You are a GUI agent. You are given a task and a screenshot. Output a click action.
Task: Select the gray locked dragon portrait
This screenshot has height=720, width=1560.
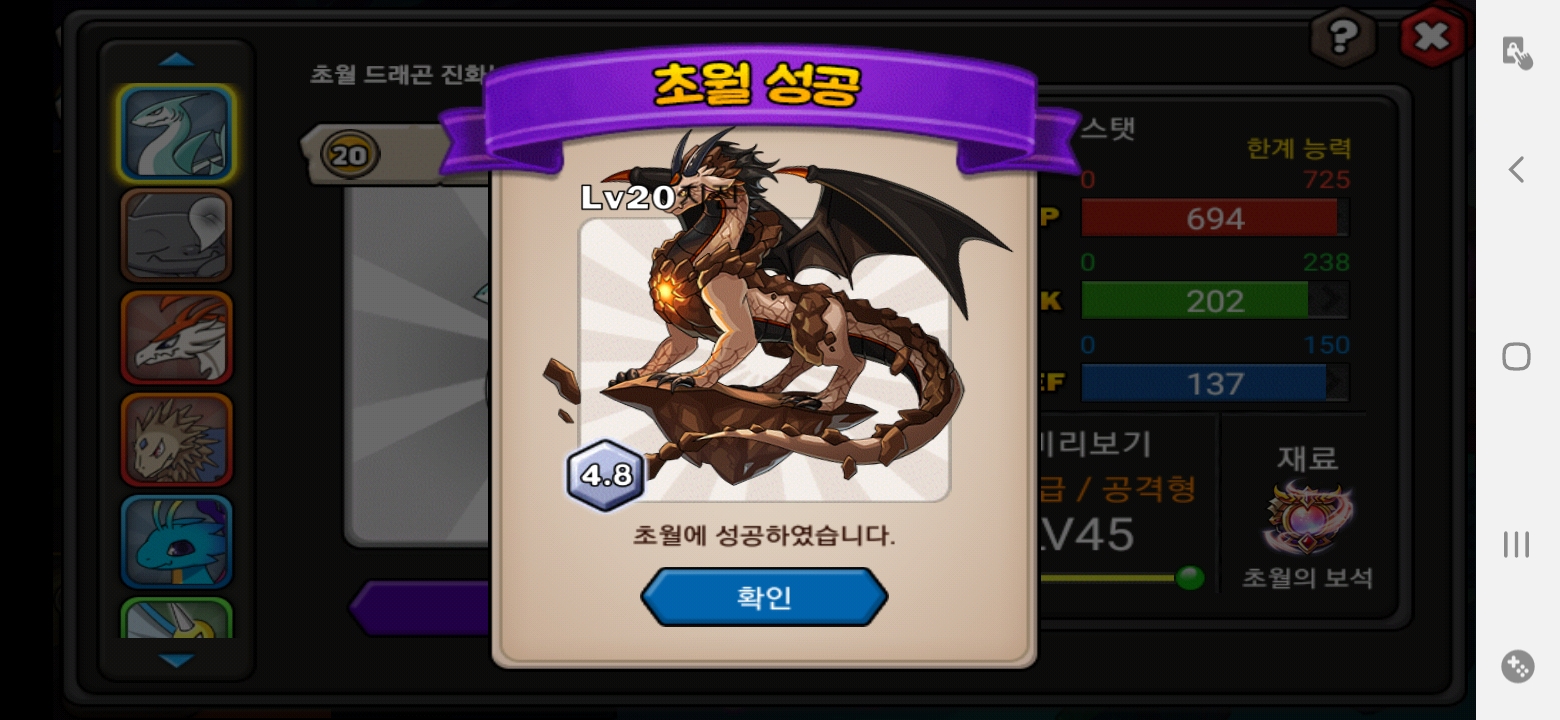click(x=177, y=235)
